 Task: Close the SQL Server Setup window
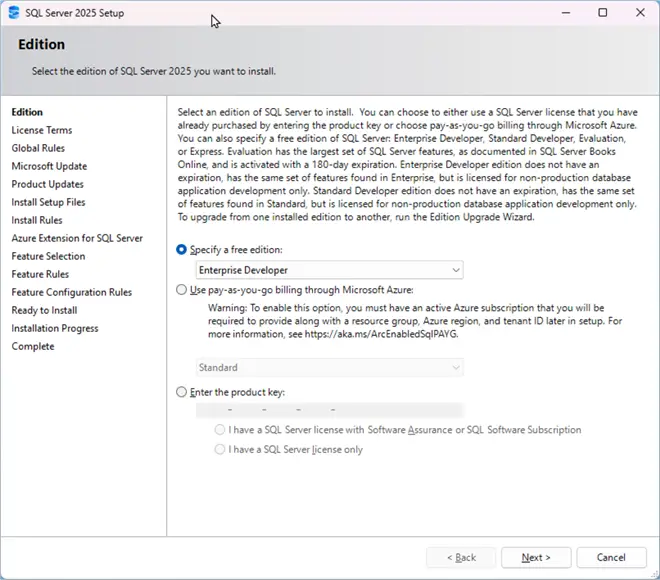[640, 13]
